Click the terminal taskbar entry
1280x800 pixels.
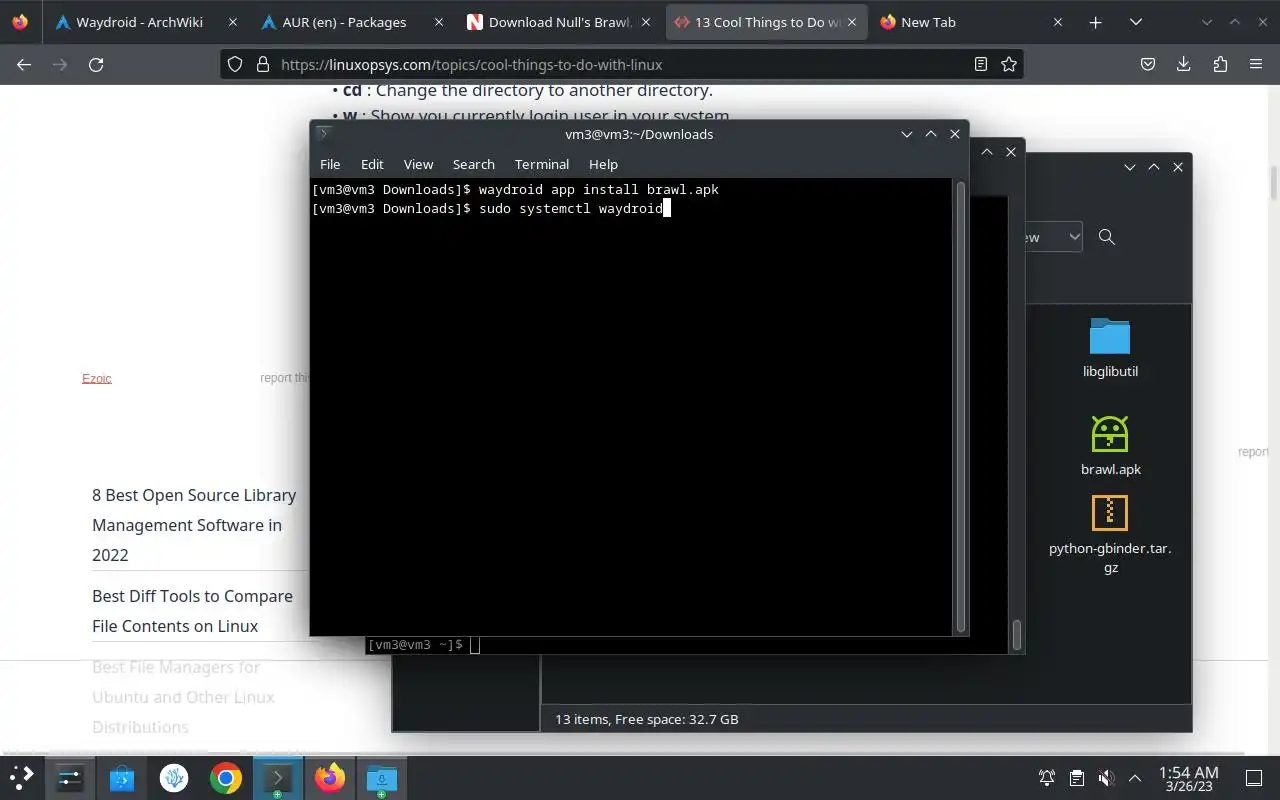(x=278, y=778)
